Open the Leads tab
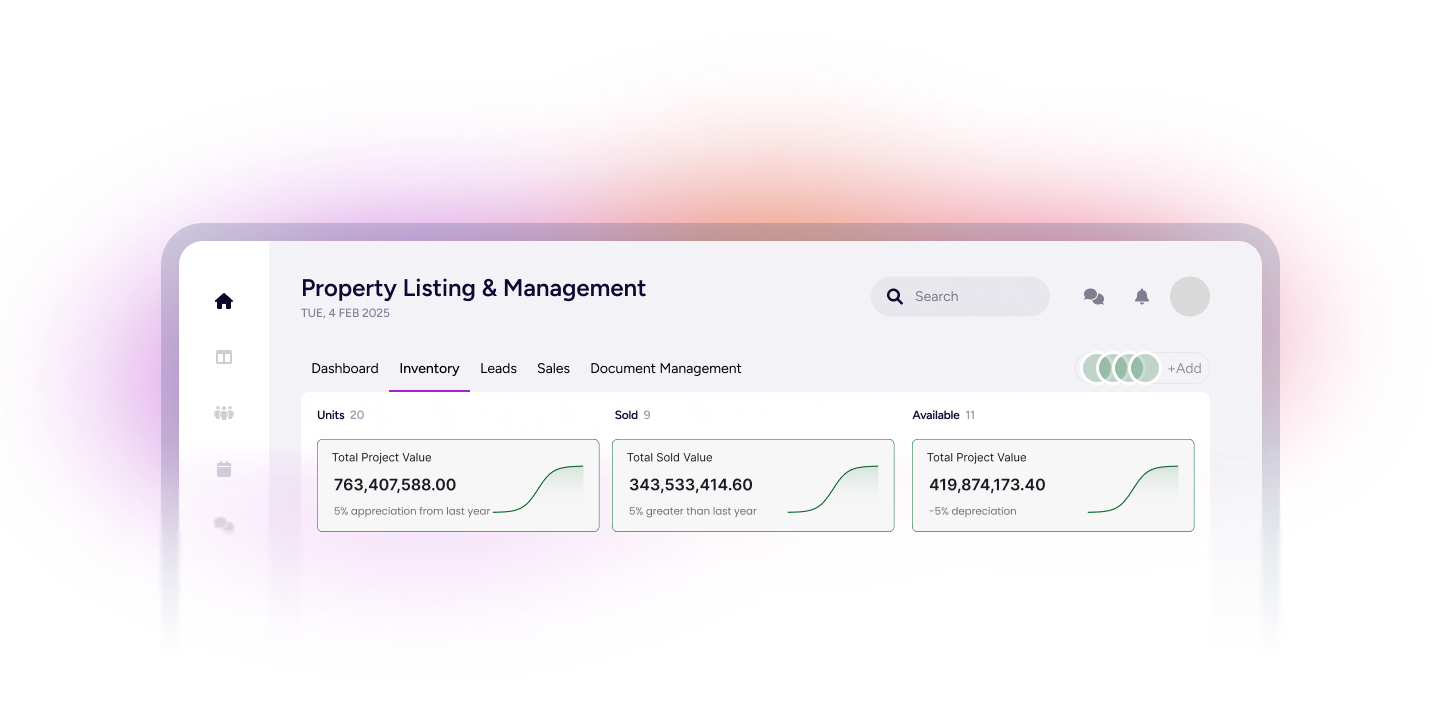This screenshot has height=718, width=1440. click(x=498, y=368)
